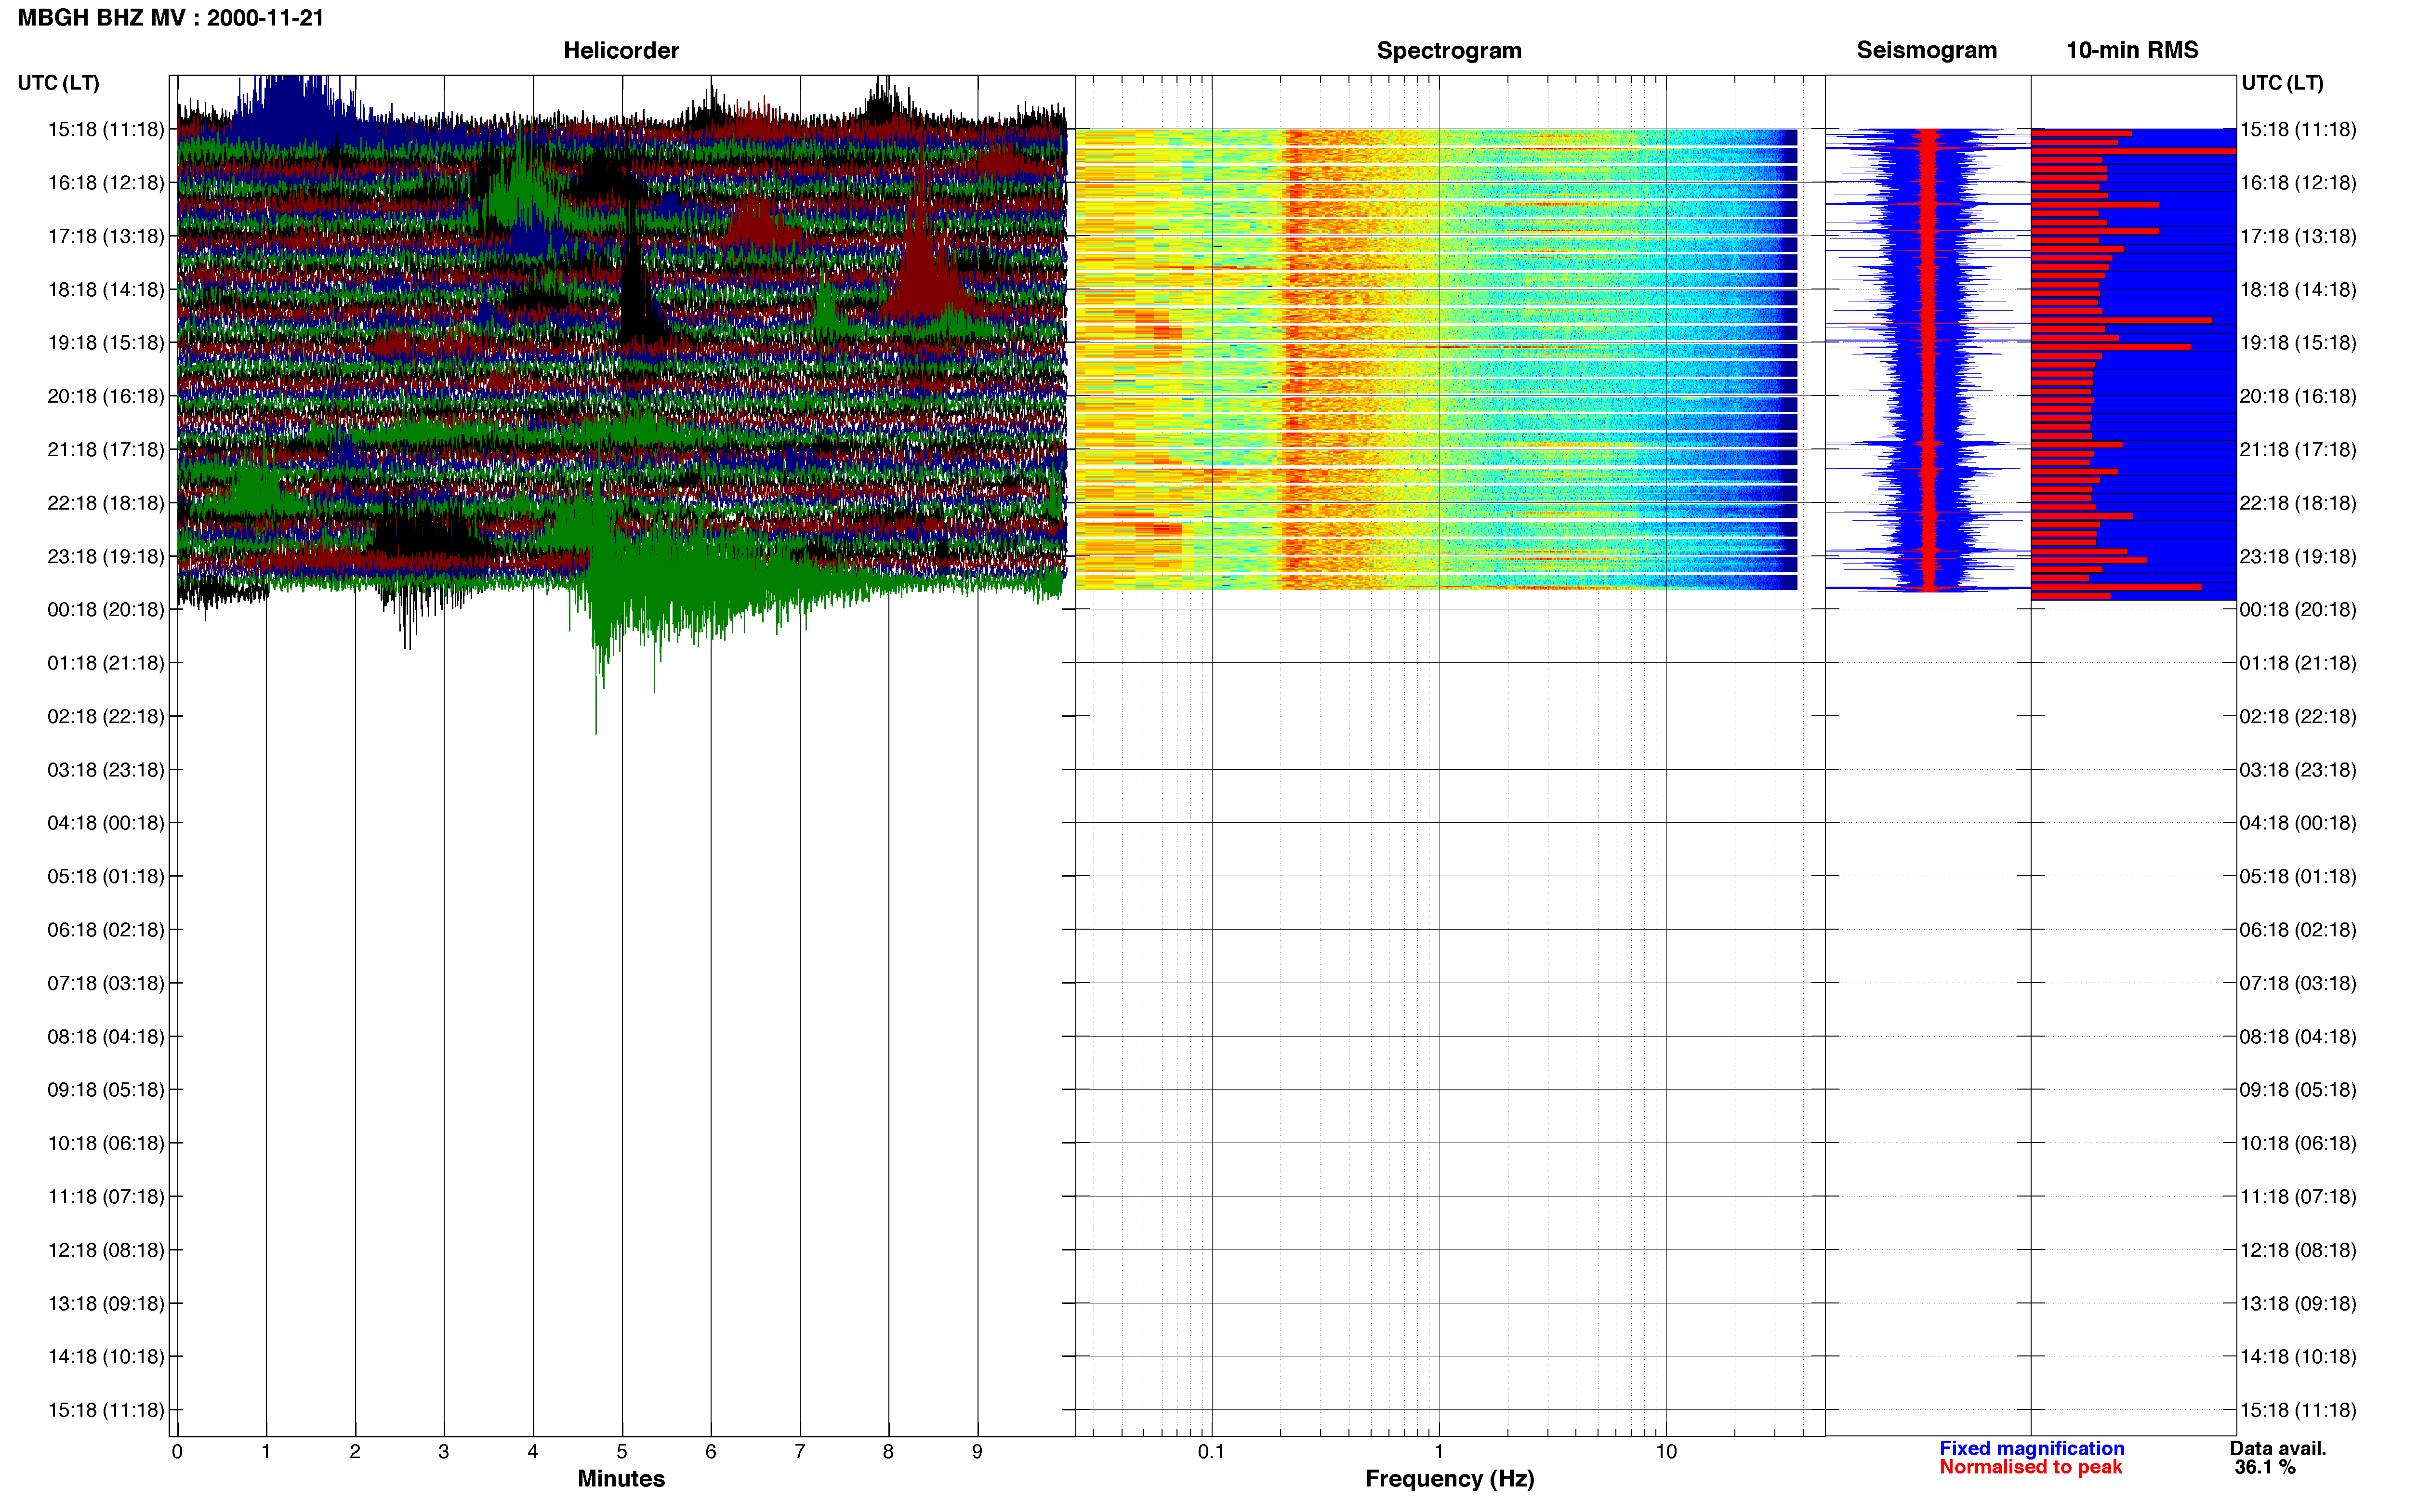Click the plot title 'MBGH BHZ MV : 2000-11-21'
This screenshot has width=2418, height=1512.
171,18
